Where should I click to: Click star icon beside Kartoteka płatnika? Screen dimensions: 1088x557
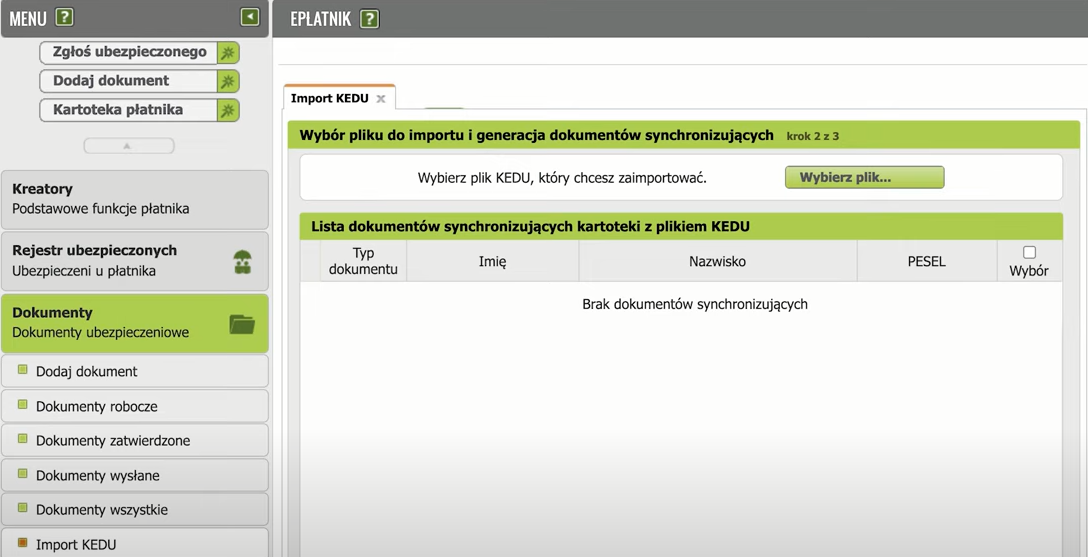coord(228,110)
